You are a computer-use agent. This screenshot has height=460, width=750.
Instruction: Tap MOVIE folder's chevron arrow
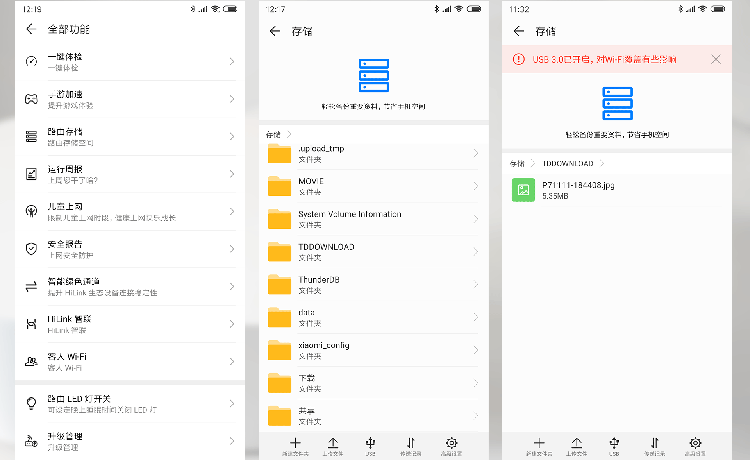(x=475, y=186)
